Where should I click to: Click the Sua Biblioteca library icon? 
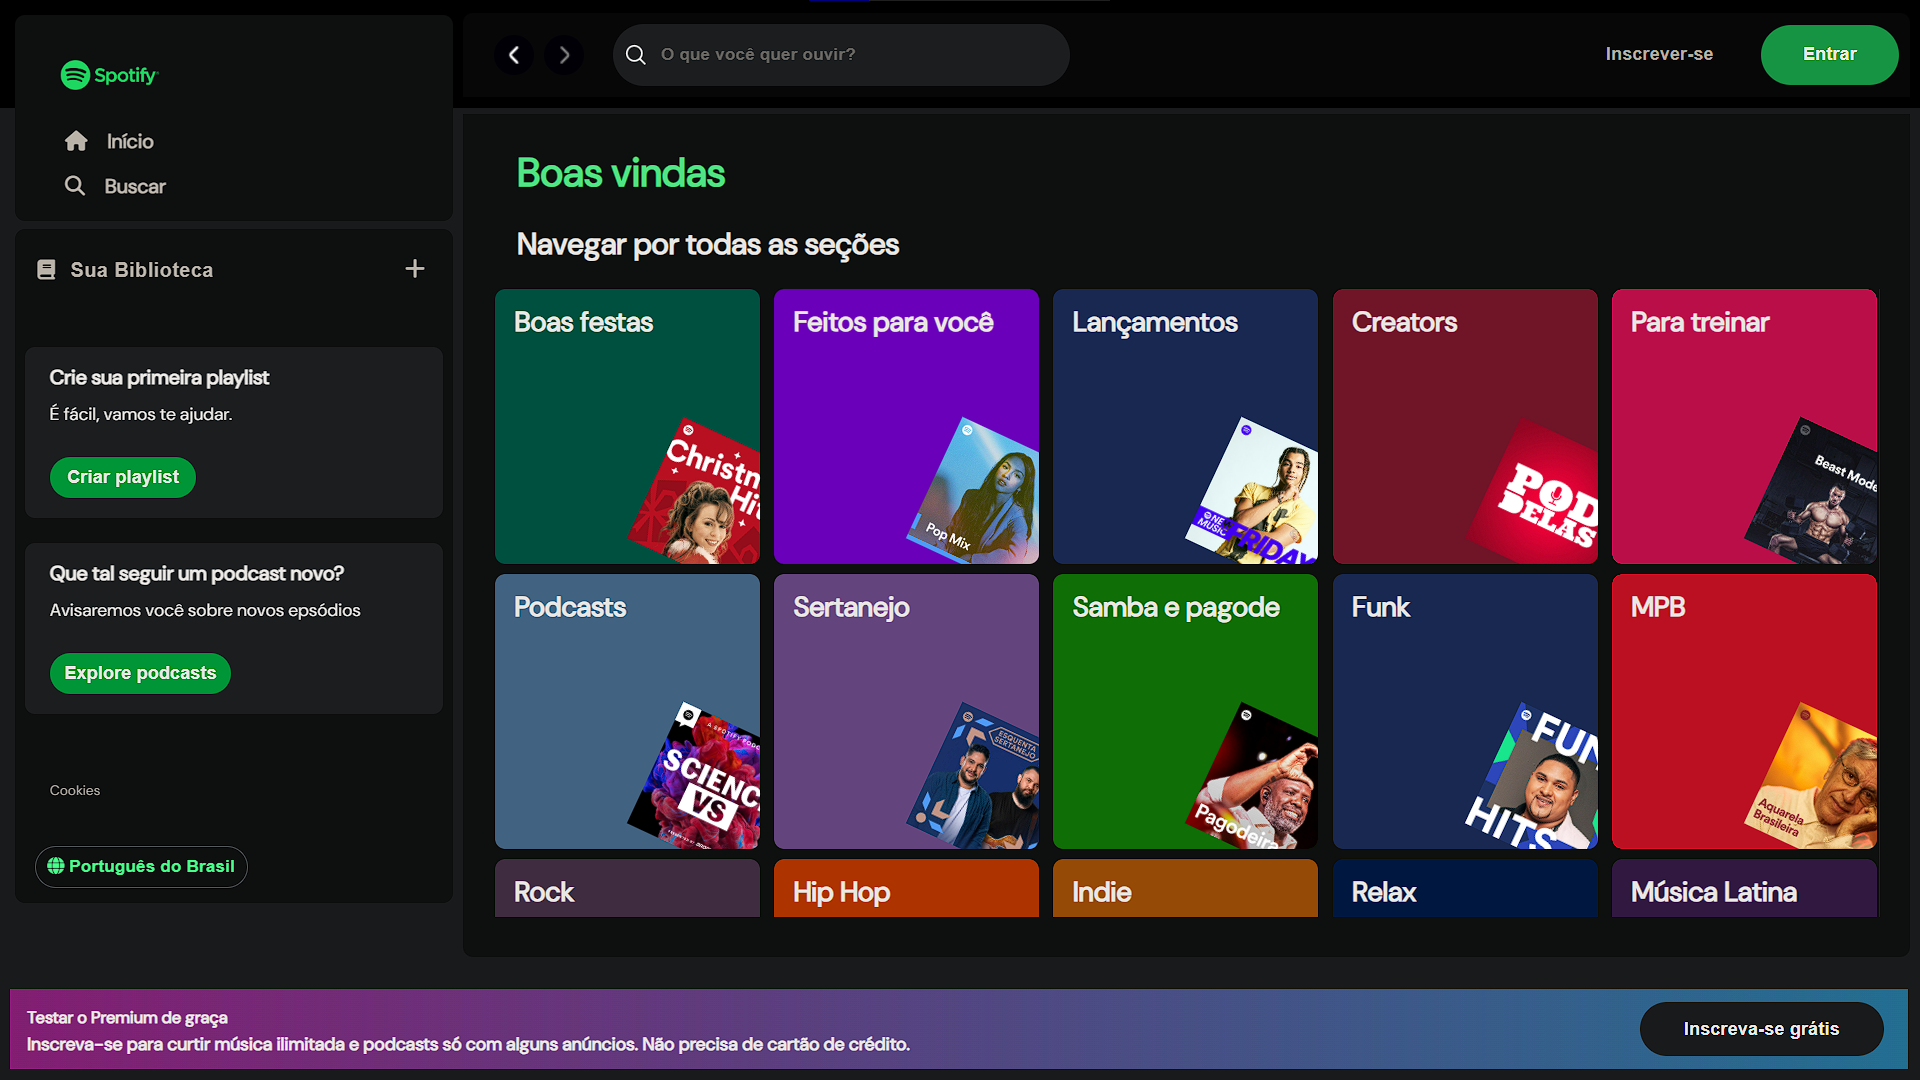click(46, 270)
